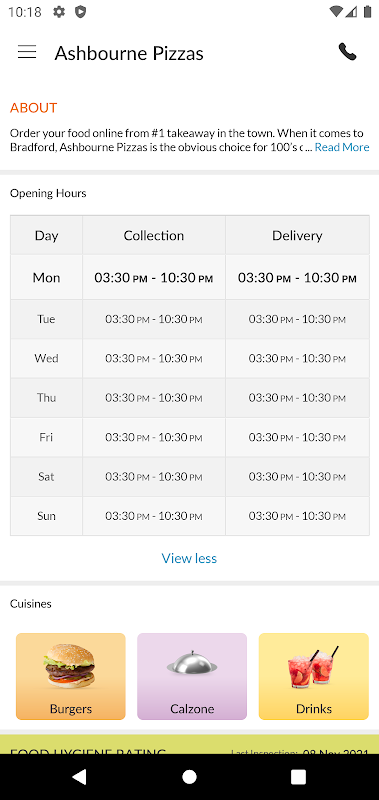Open the hamburger navigation menu
Screen dimensions: 379x800
coord(27,52)
